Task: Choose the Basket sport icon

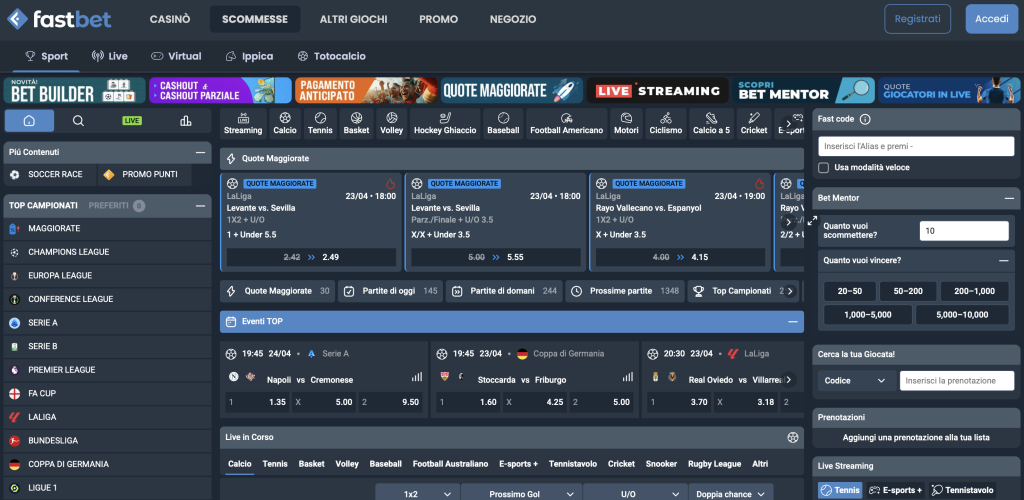Action: 357,124
